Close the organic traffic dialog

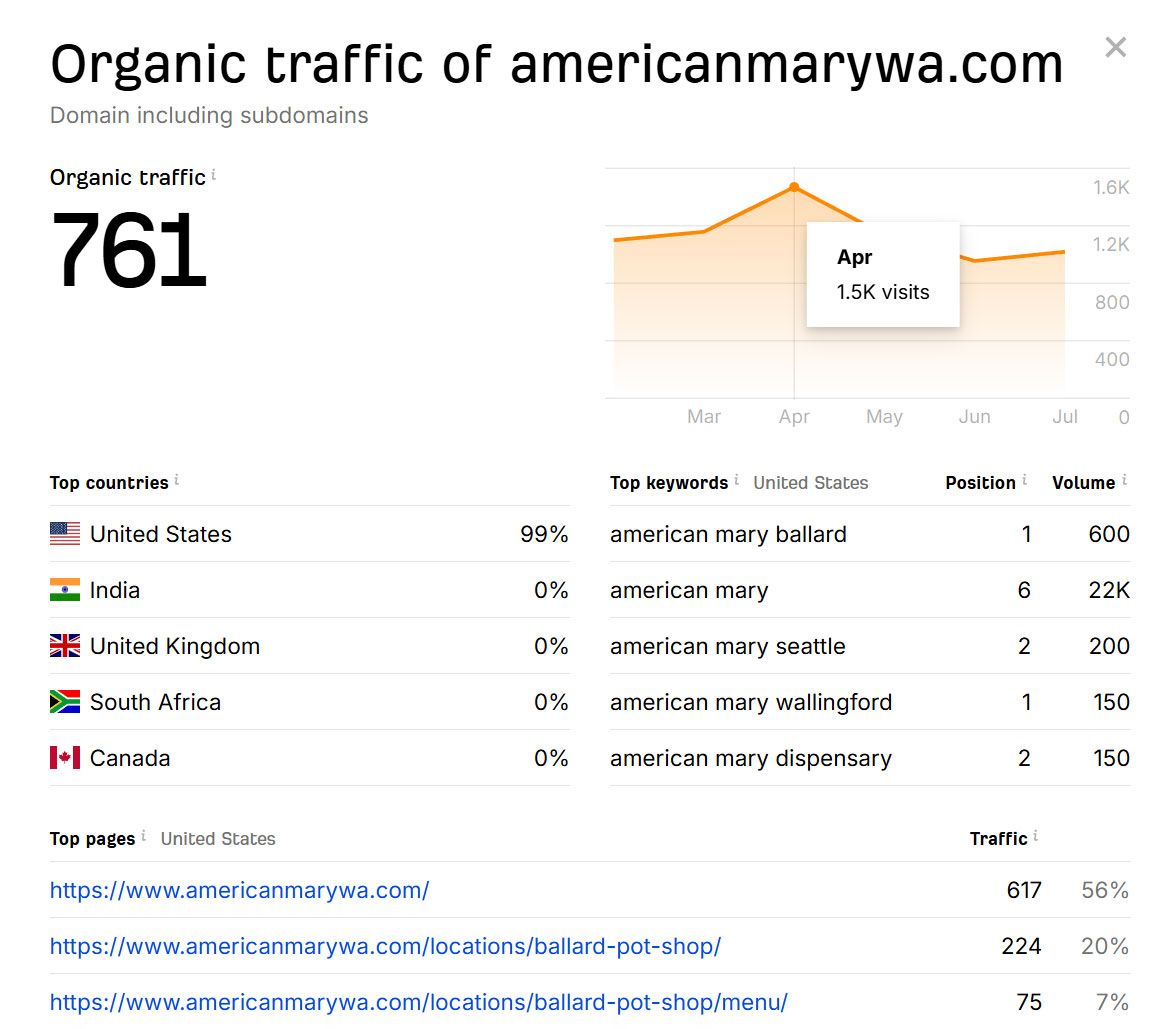click(1115, 47)
